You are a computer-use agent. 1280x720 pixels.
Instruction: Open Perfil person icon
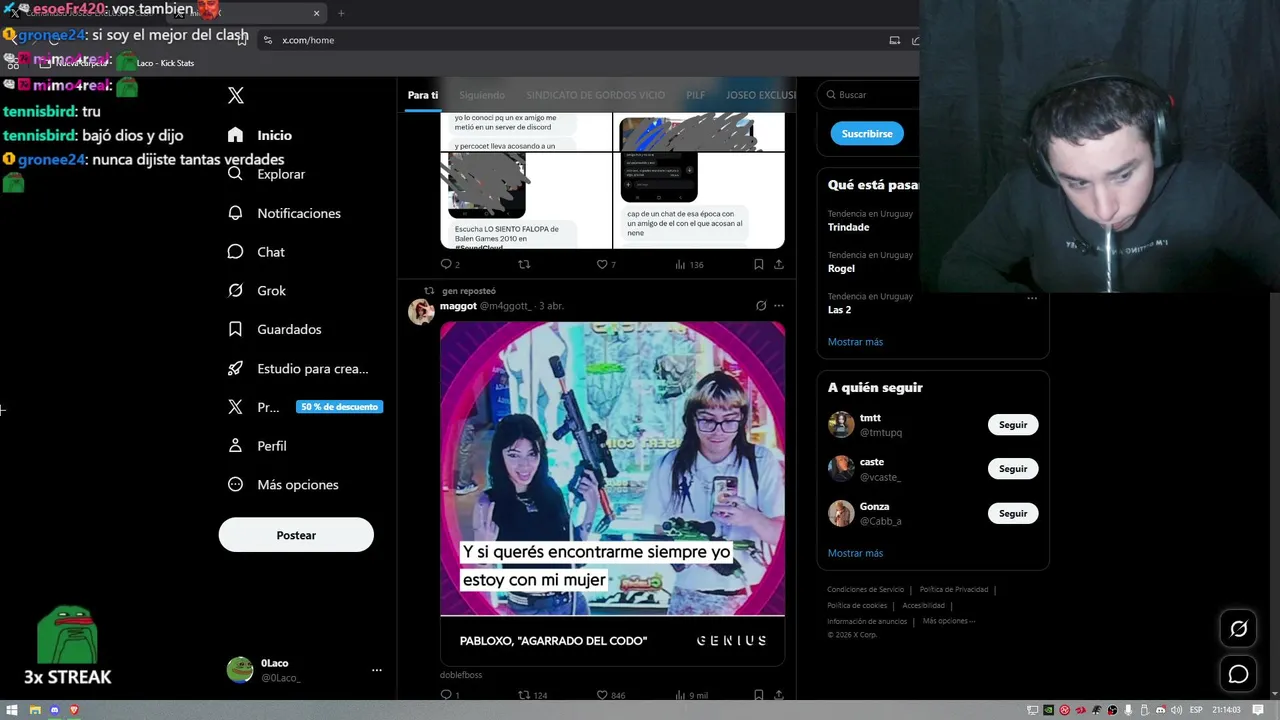235,446
